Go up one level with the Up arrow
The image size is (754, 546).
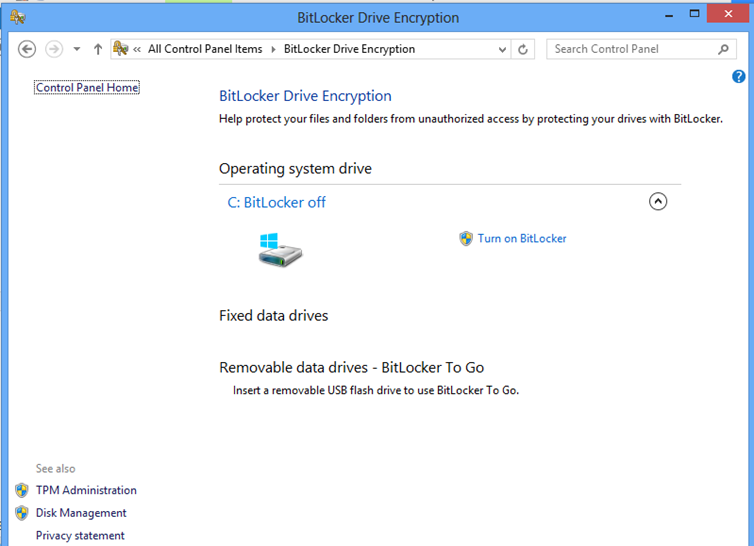tap(98, 49)
